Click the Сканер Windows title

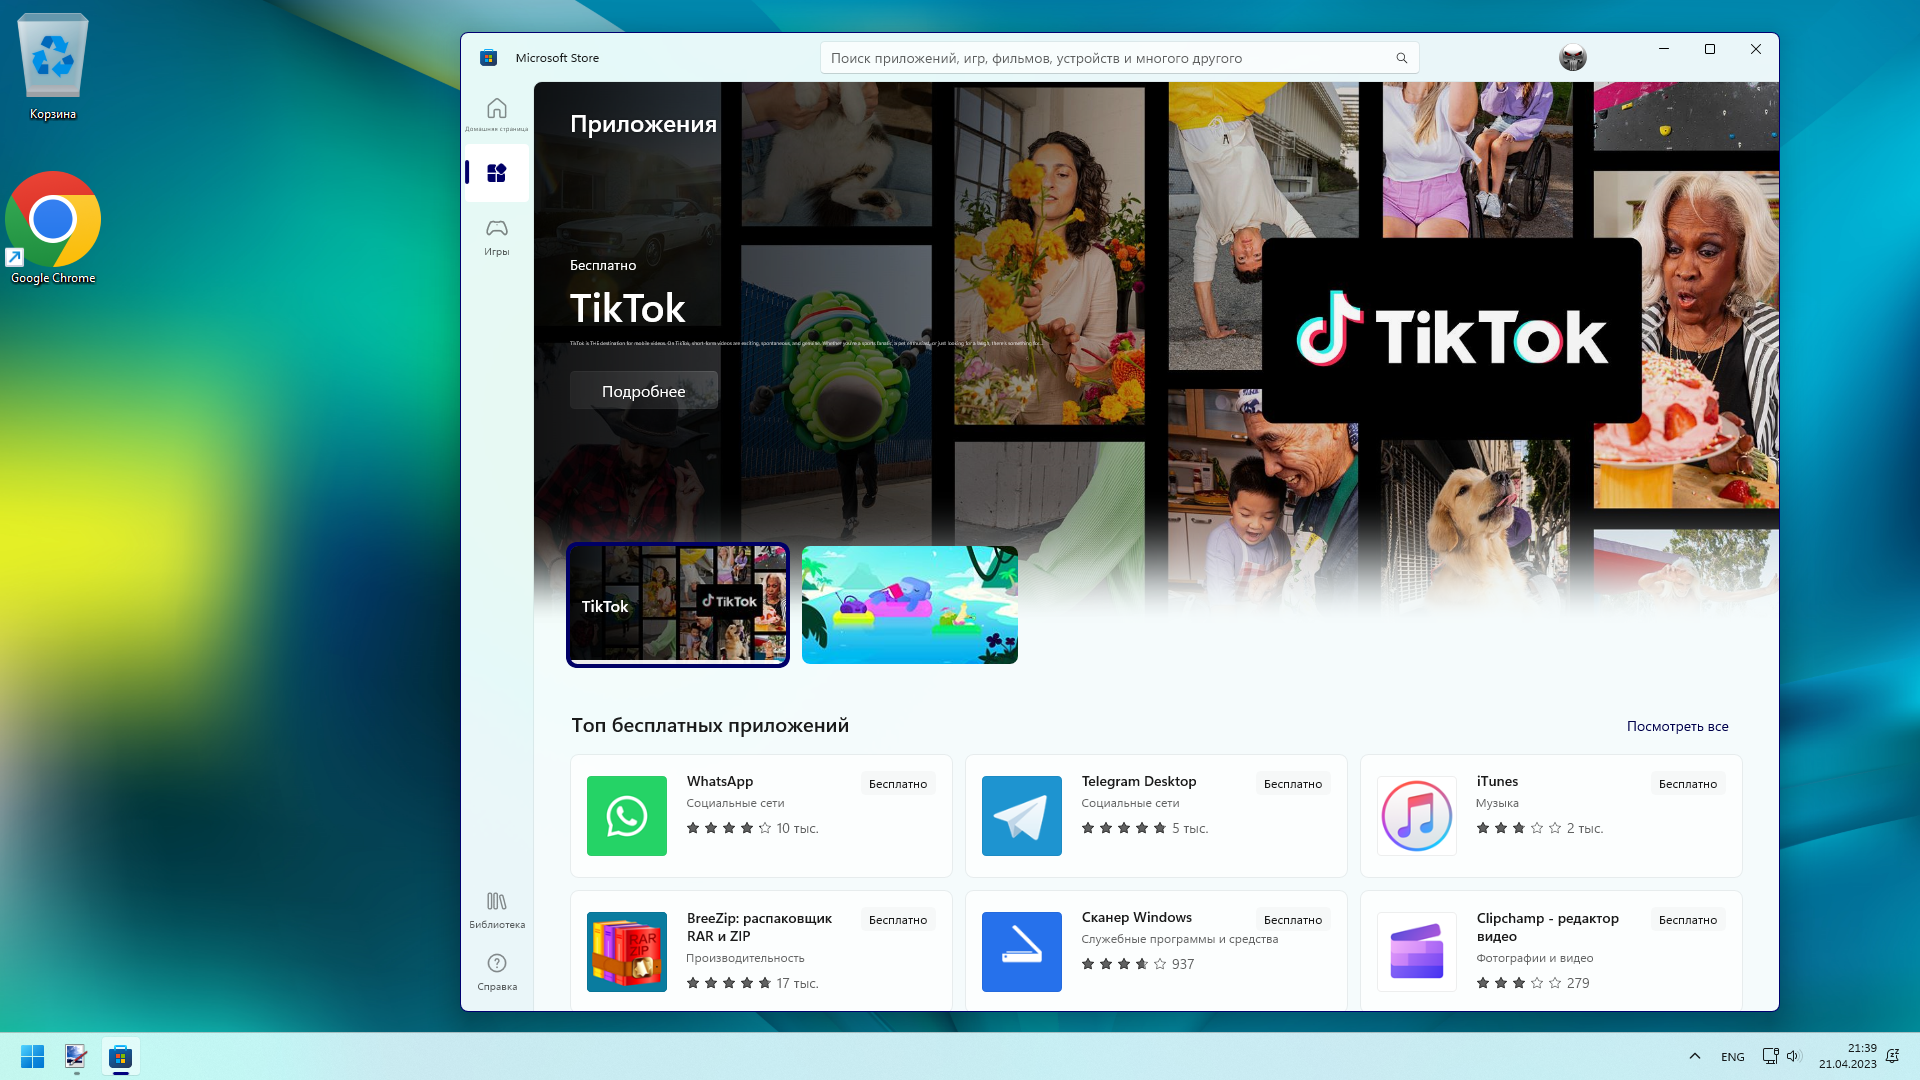point(1137,917)
